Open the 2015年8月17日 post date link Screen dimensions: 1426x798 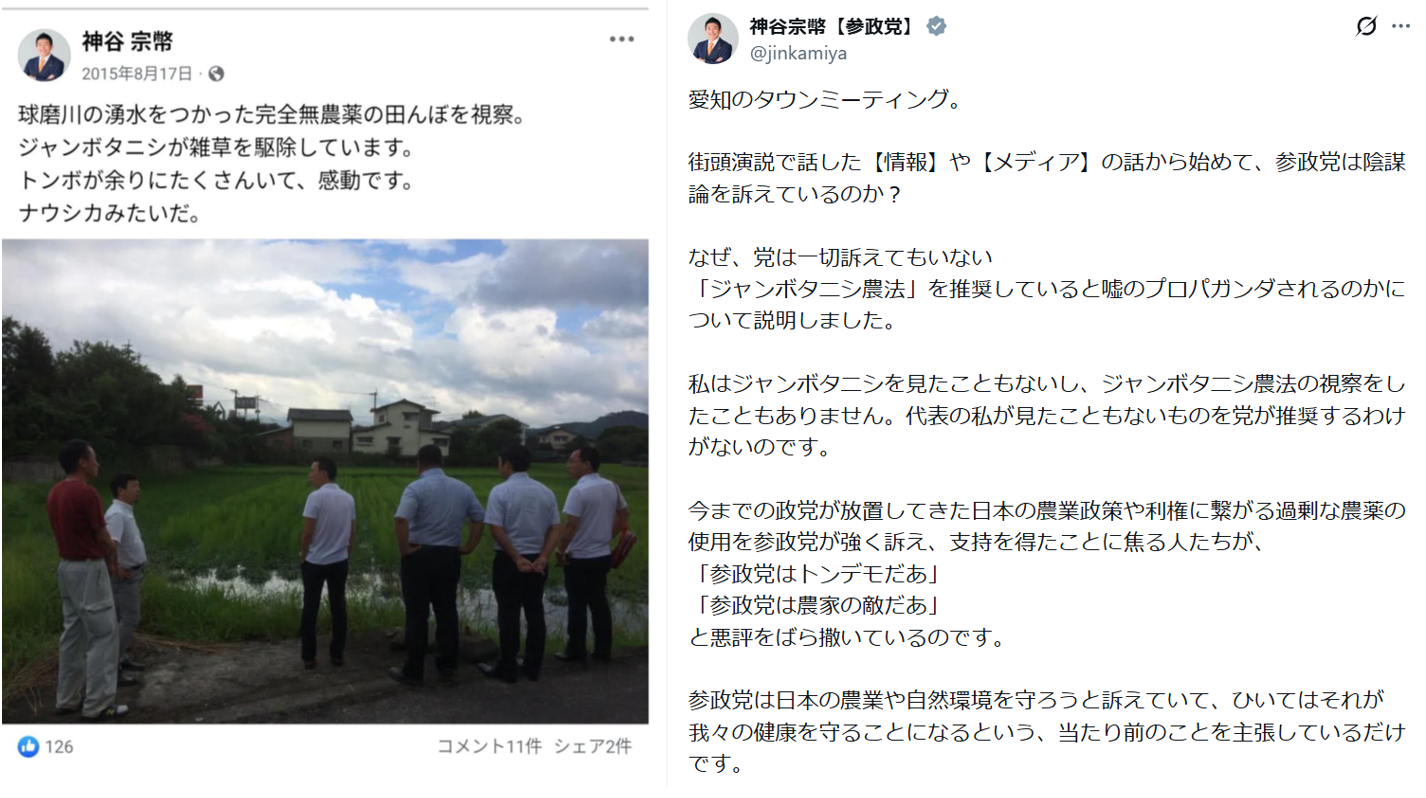(139, 74)
